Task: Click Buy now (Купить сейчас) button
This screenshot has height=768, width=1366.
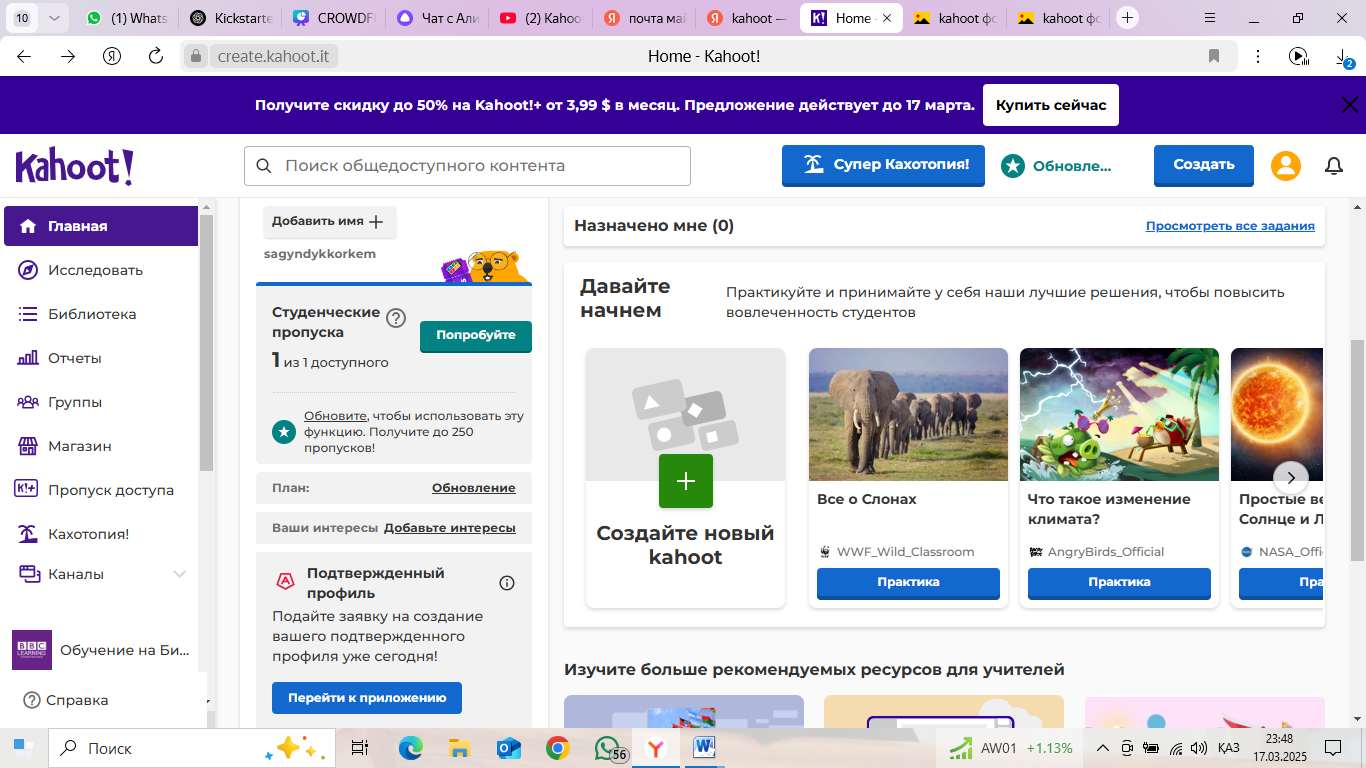Action: coord(1051,105)
